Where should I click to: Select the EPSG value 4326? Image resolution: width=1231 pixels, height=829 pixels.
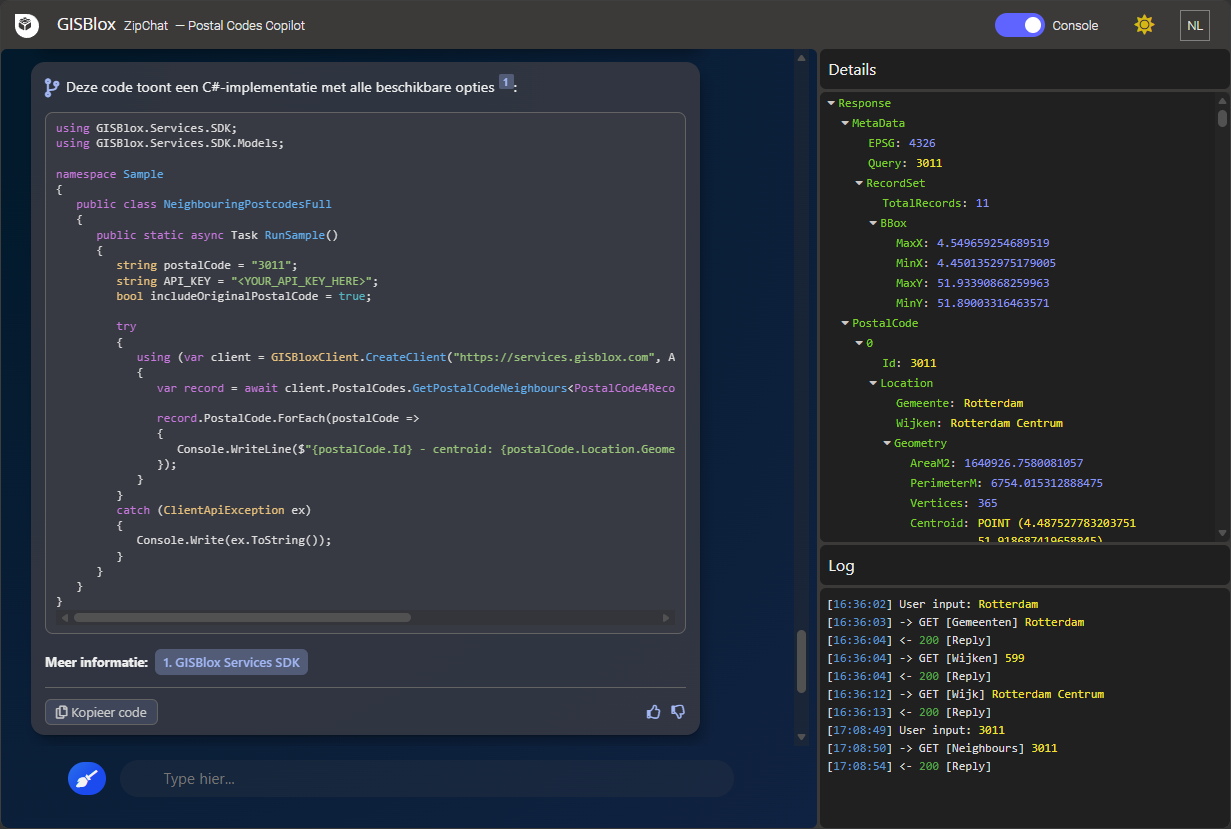[x=922, y=143]
